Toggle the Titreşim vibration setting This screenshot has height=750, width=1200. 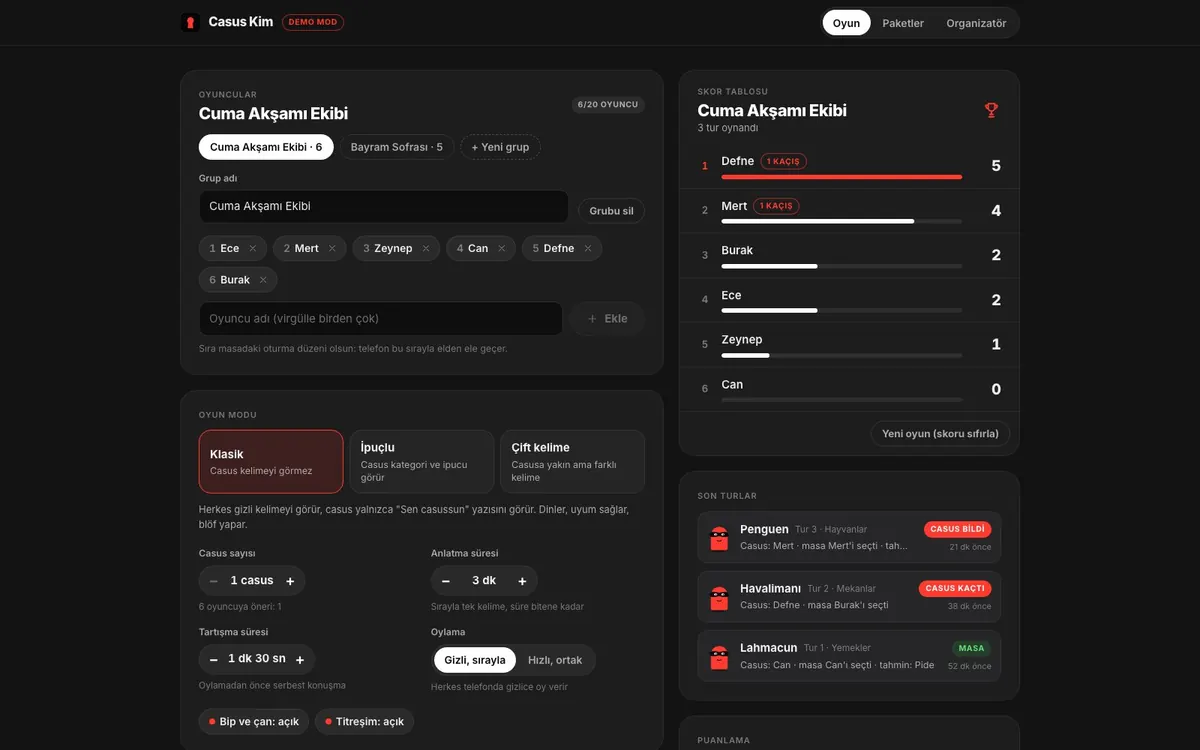pyautogui.click(x=364, y=722)
